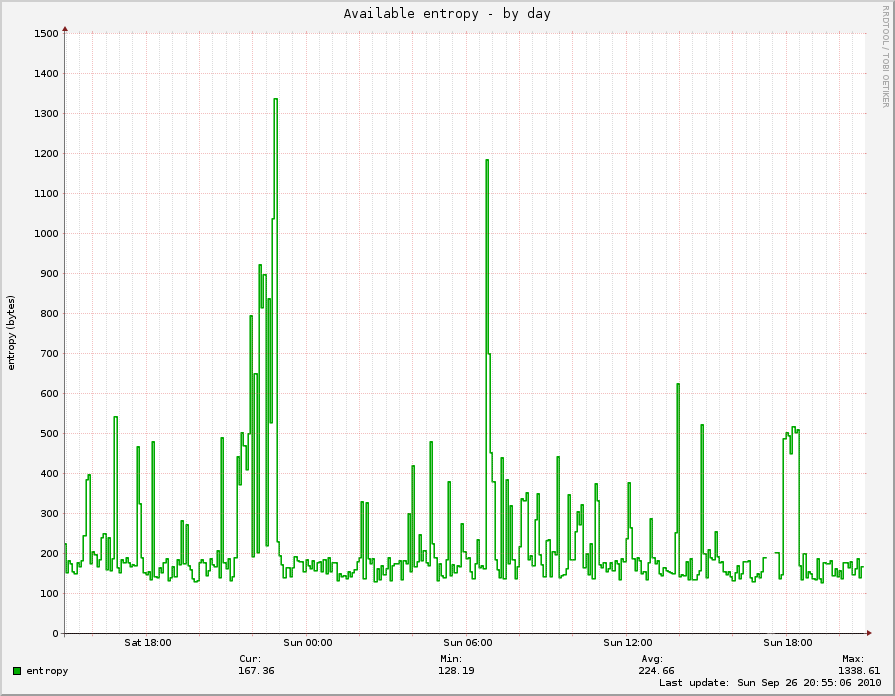Click the 800 y-axis value

coord(49,313)
